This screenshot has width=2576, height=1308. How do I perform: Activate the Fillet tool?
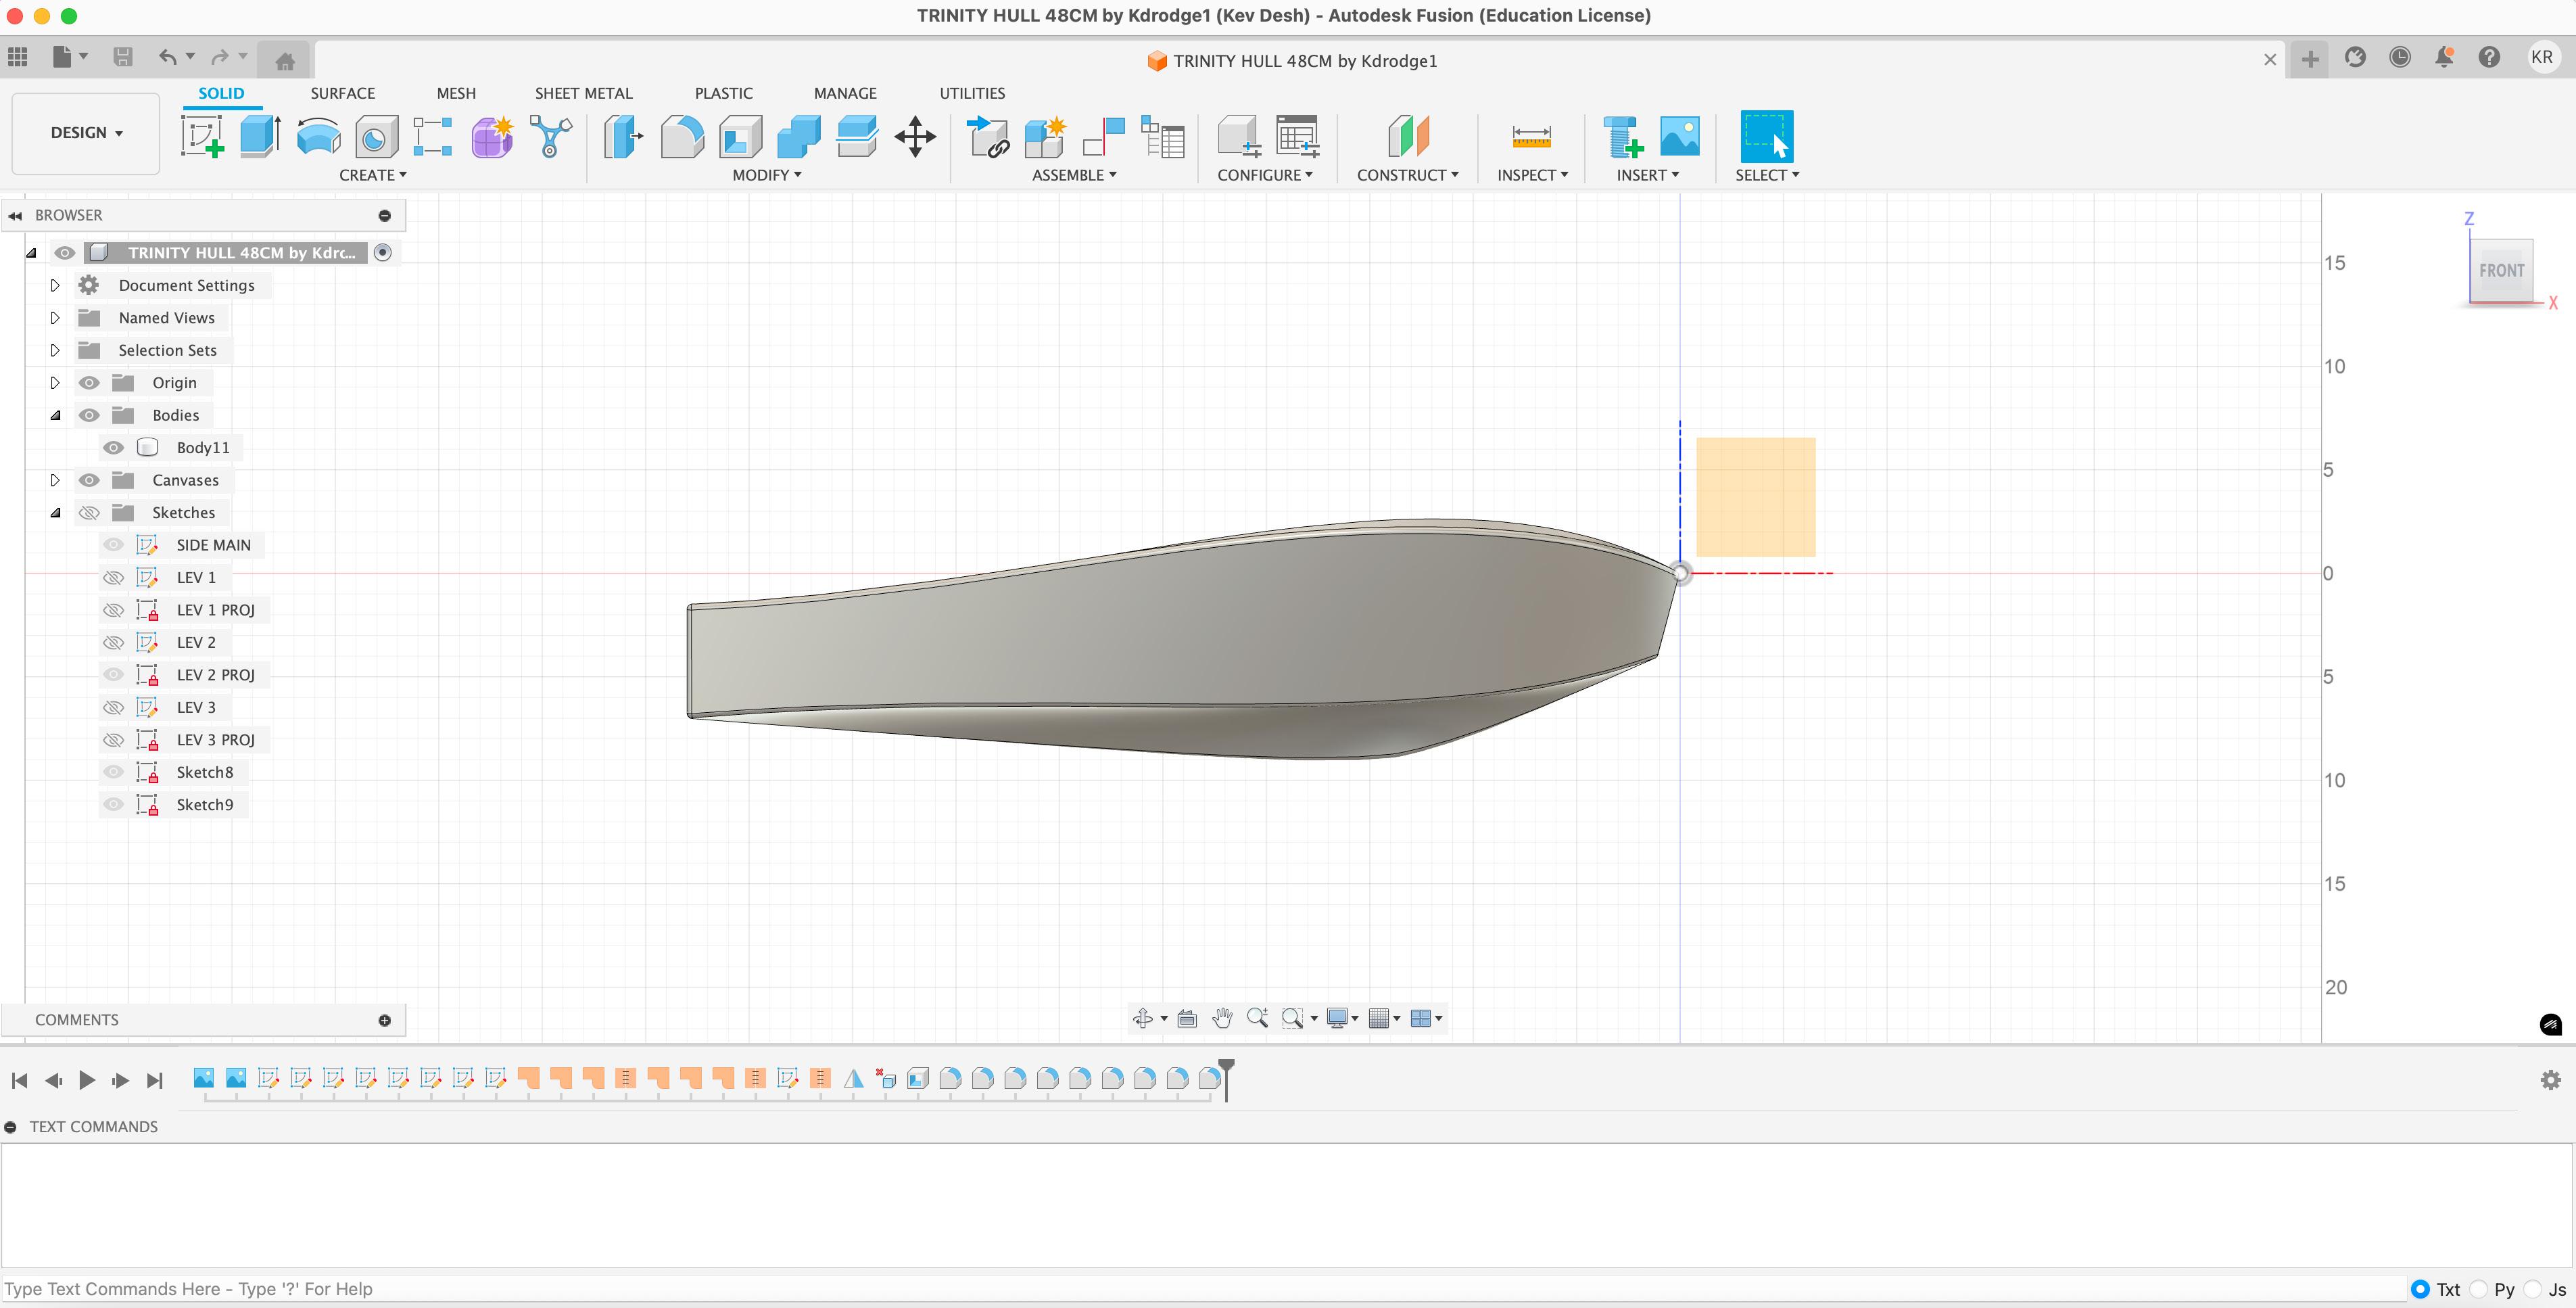(x=682, y=136)
